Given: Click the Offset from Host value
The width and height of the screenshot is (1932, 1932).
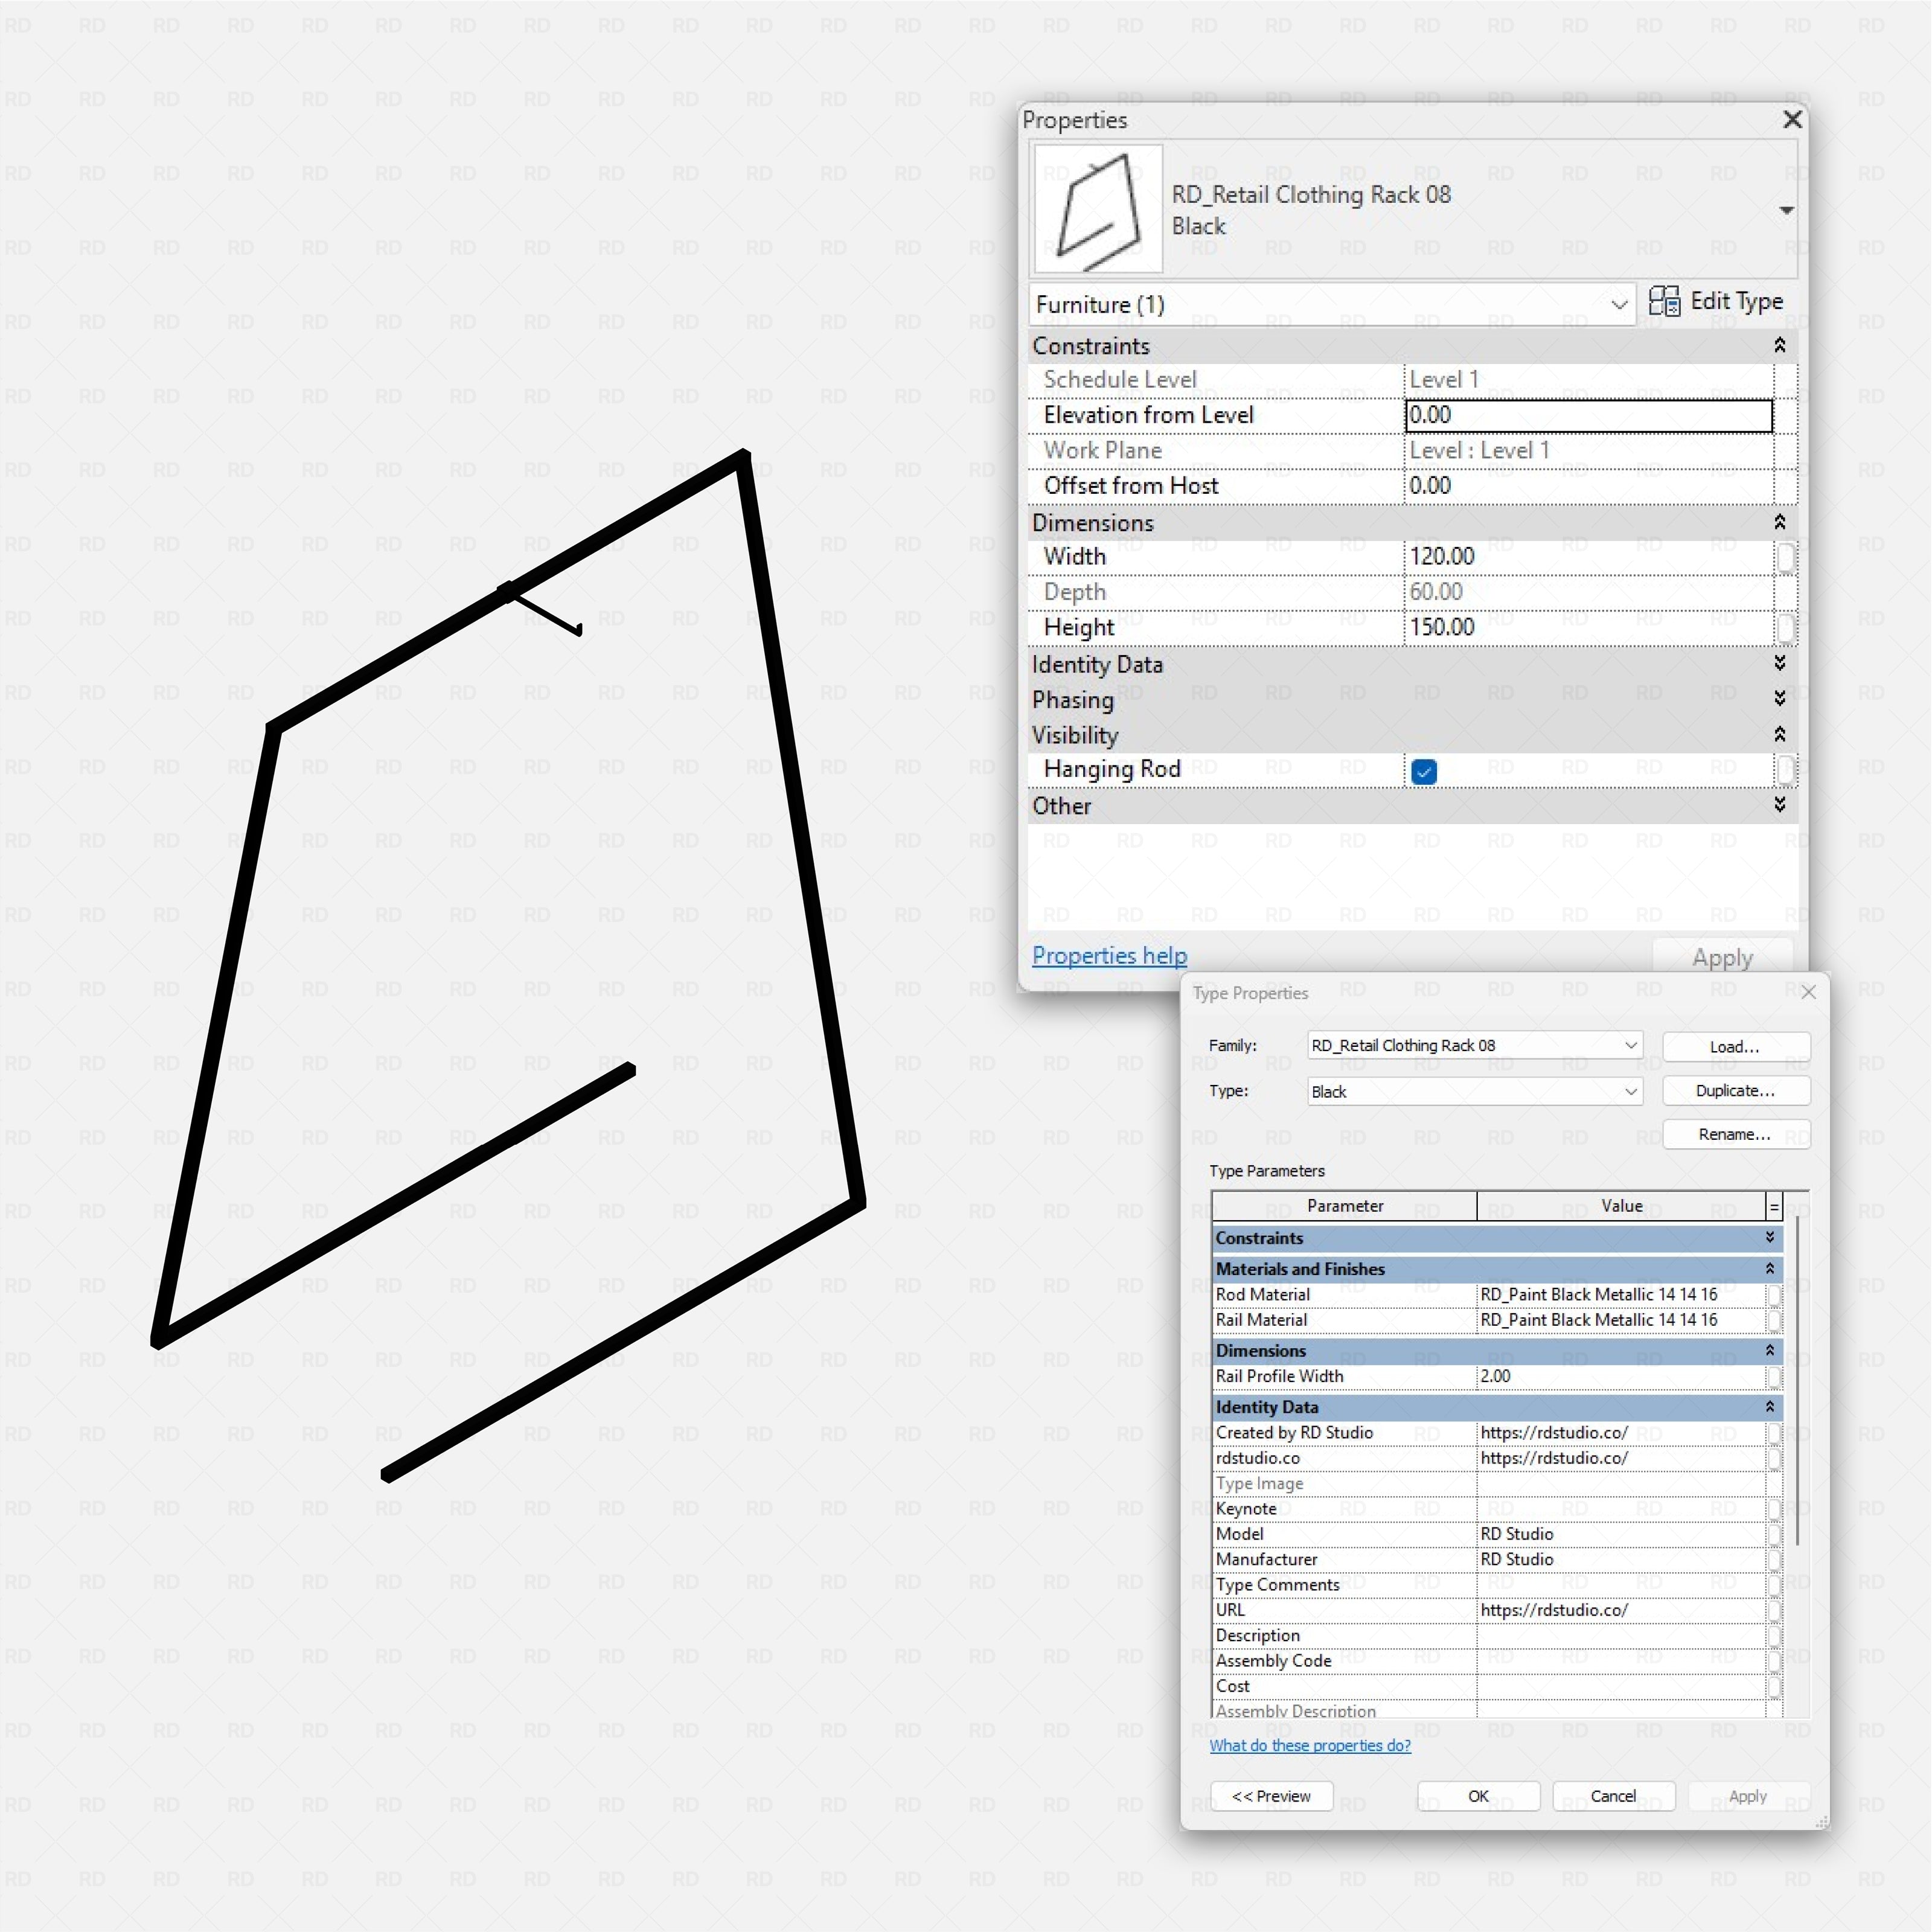Looking at the screenshot, I should pos(1588,486).
